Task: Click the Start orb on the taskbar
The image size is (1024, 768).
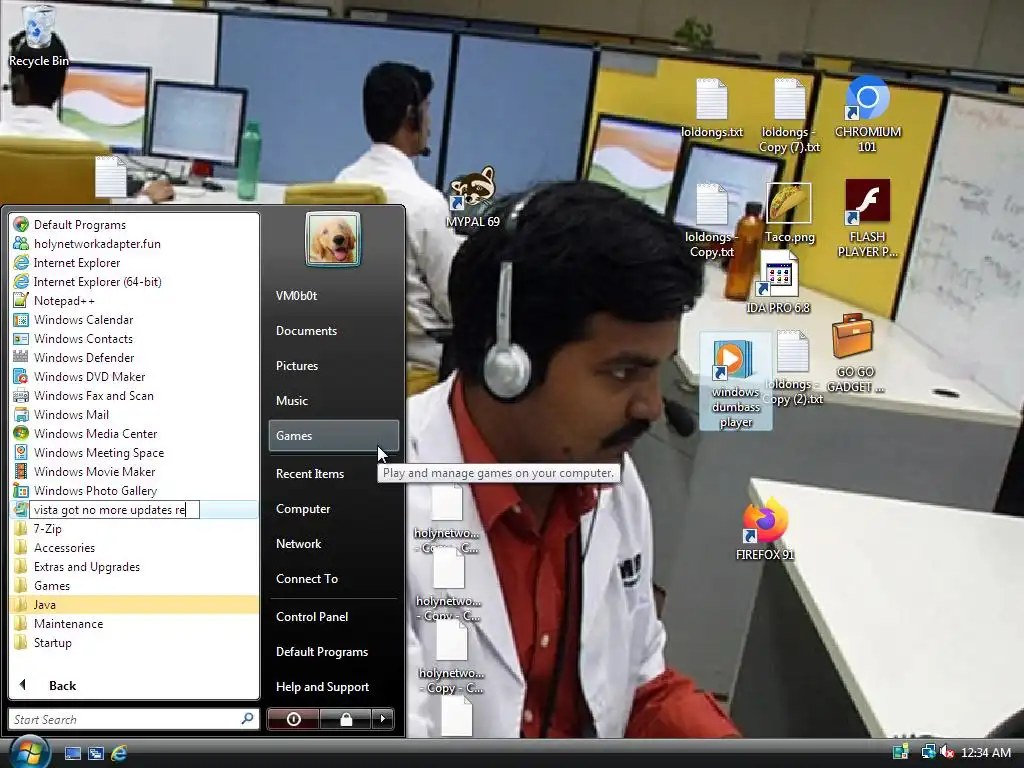Action: pyautogui.click(x=28, y=751)
